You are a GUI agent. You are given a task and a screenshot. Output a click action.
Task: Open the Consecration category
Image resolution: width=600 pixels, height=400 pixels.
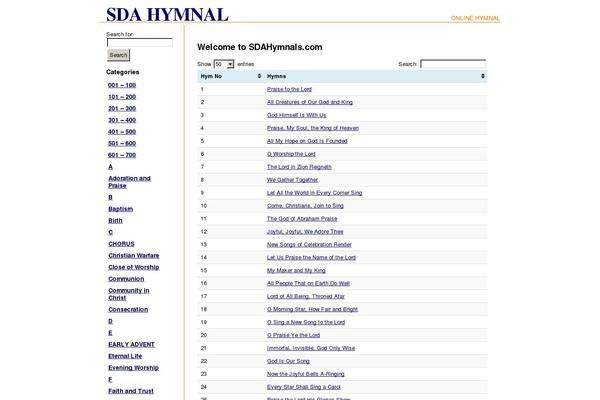click(128, 309)
